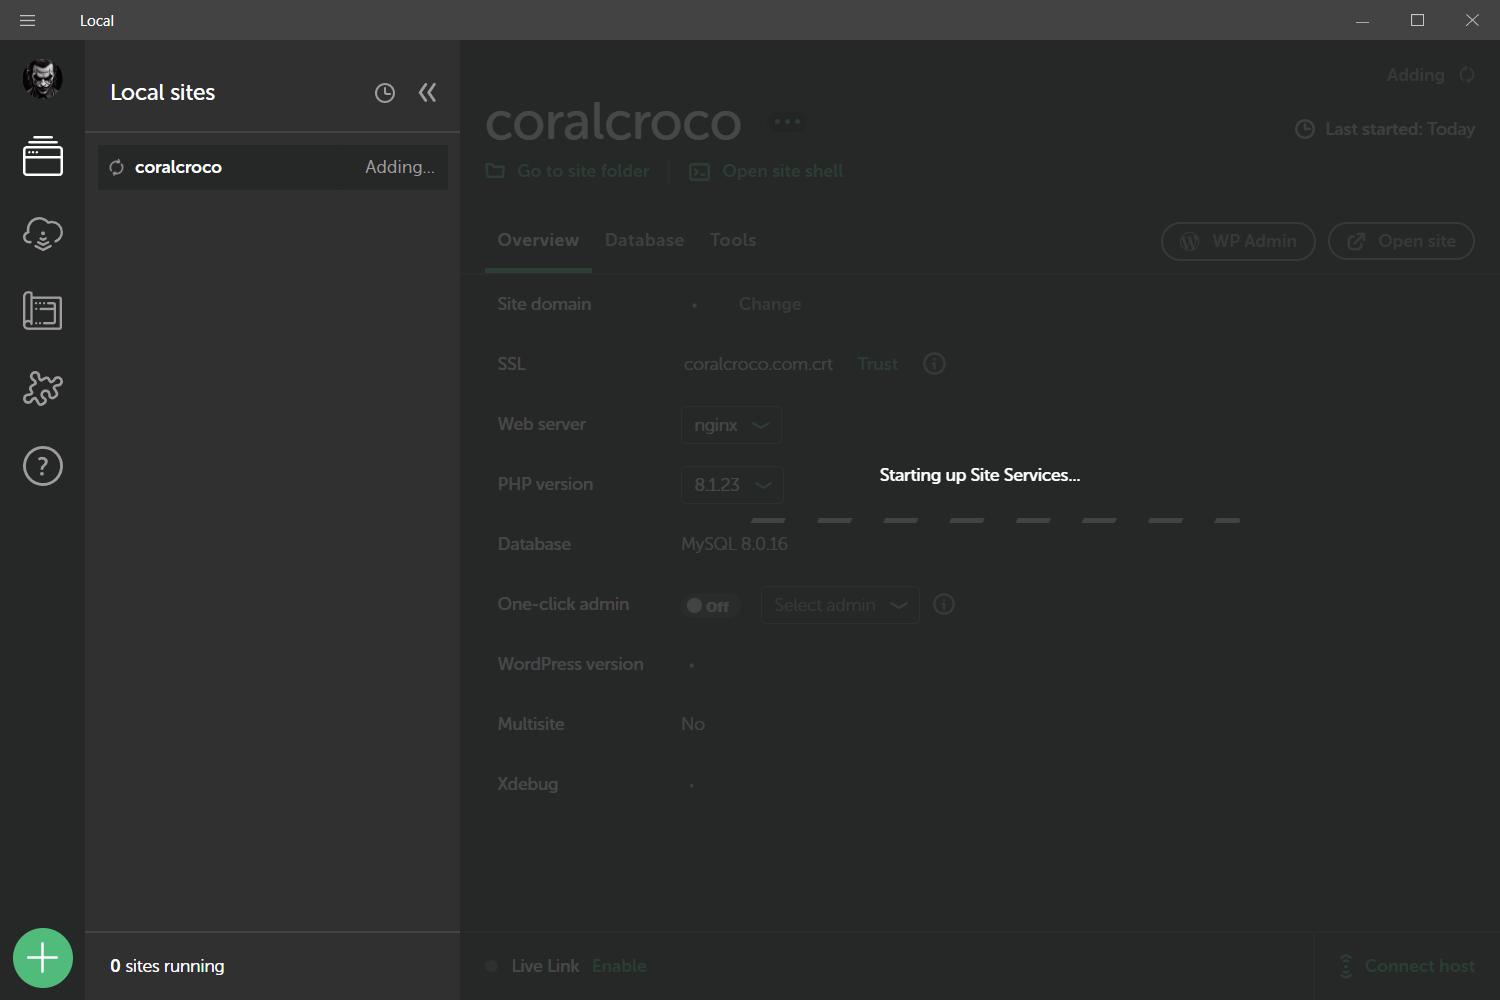Maximize the Local window
The width and height of the screenshot is (1500, 1000).
1417,20
